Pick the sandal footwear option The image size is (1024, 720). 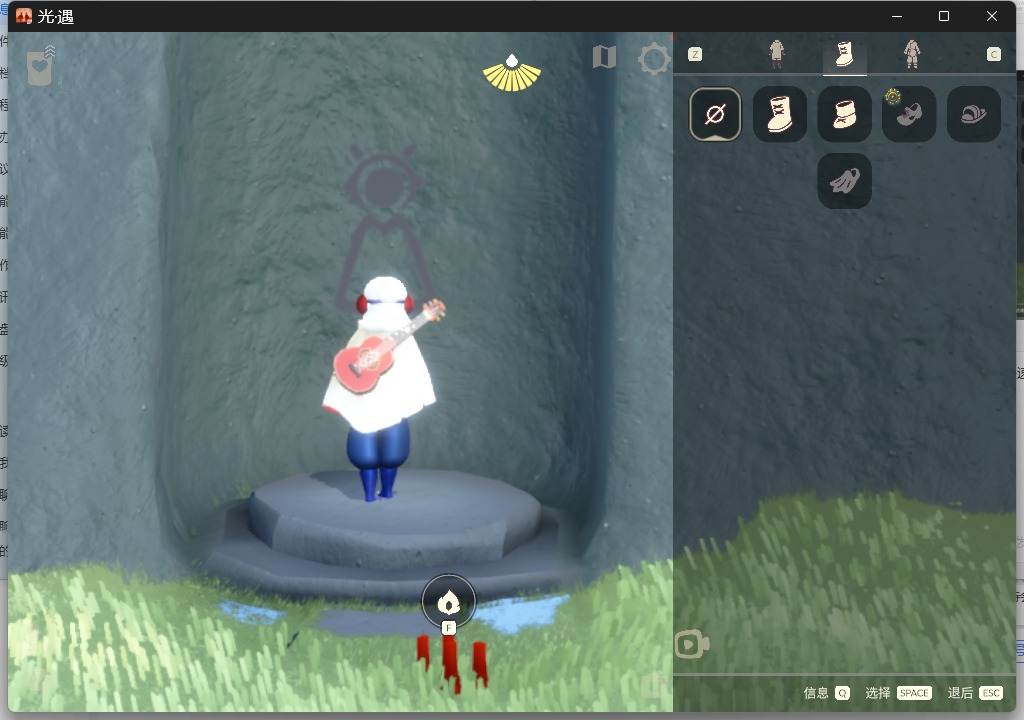pyautogui.click(x=974, y=114)
